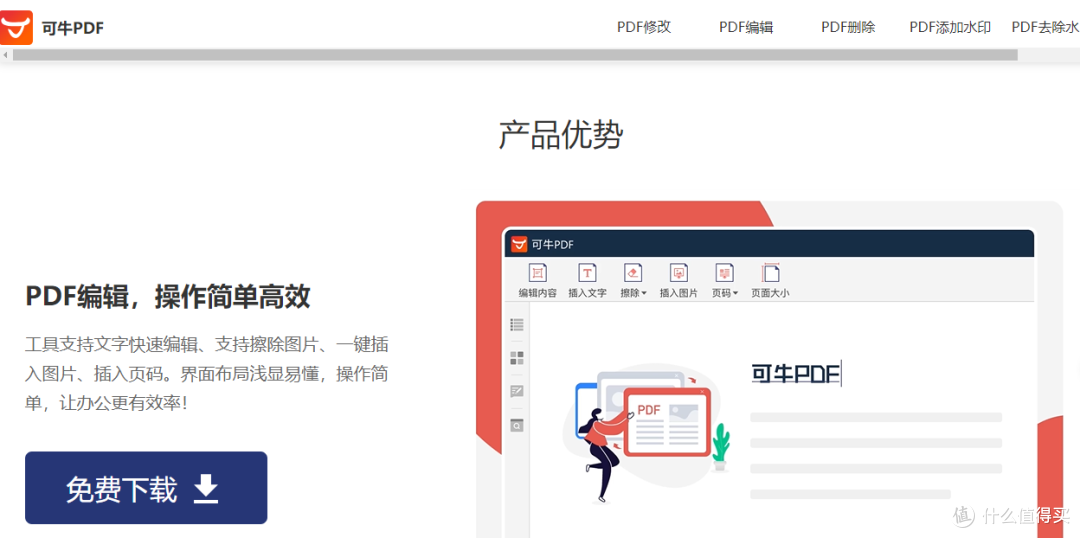Open the search sidebar icon
This screenshot has width=1080, height=538.
tap(517, 425)
